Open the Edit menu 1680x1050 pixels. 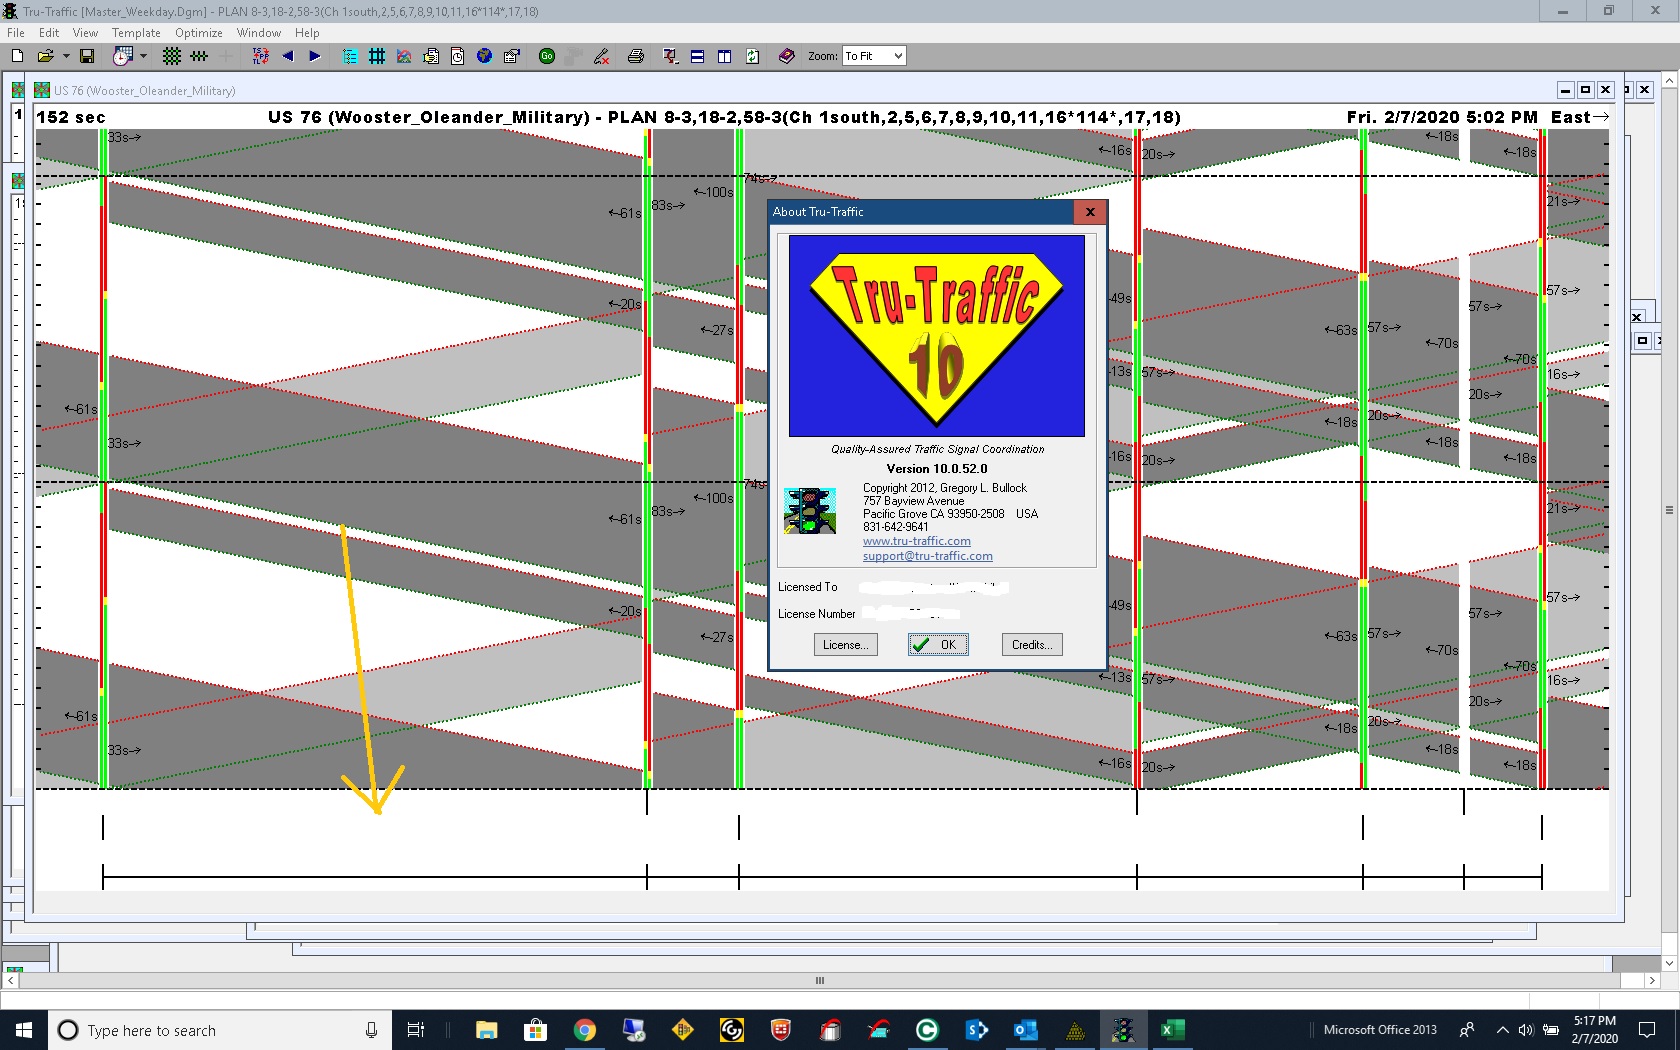49,33
